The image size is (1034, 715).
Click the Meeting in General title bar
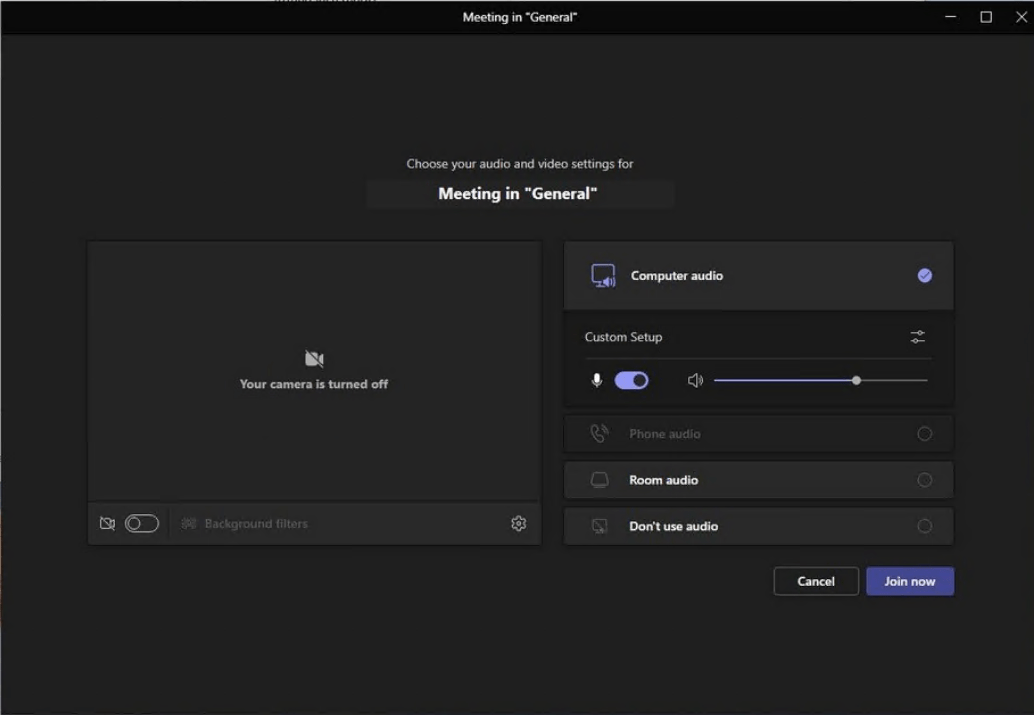click(x=517, y=17)
